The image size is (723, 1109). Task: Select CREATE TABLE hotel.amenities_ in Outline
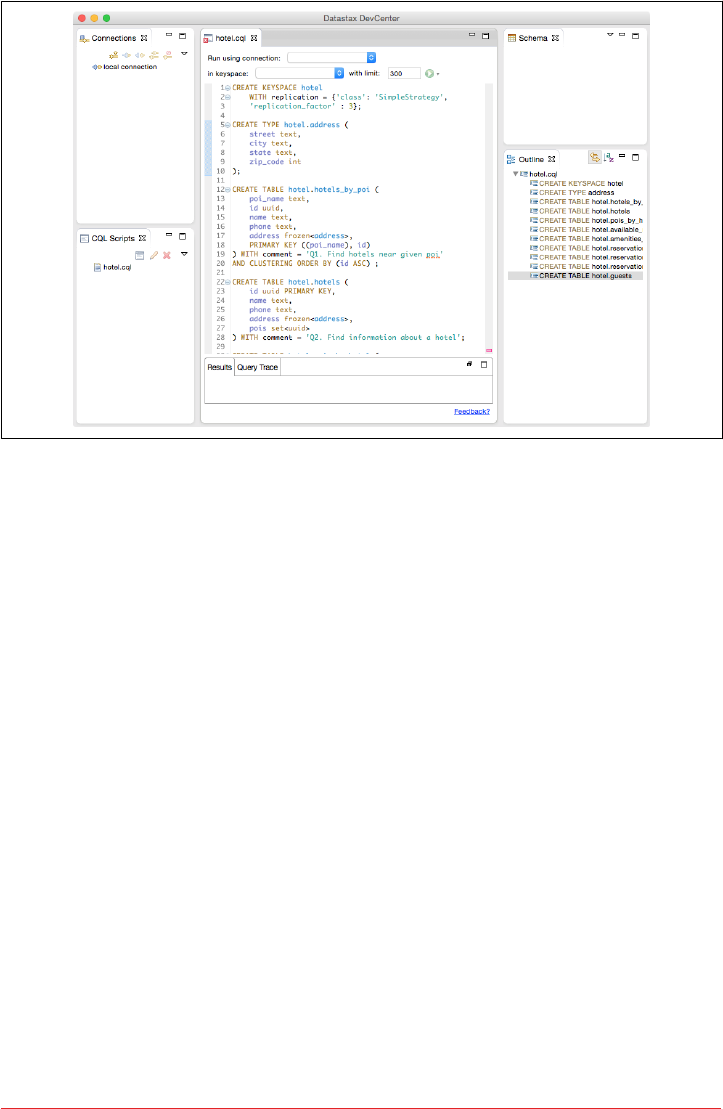click(586, 239)
